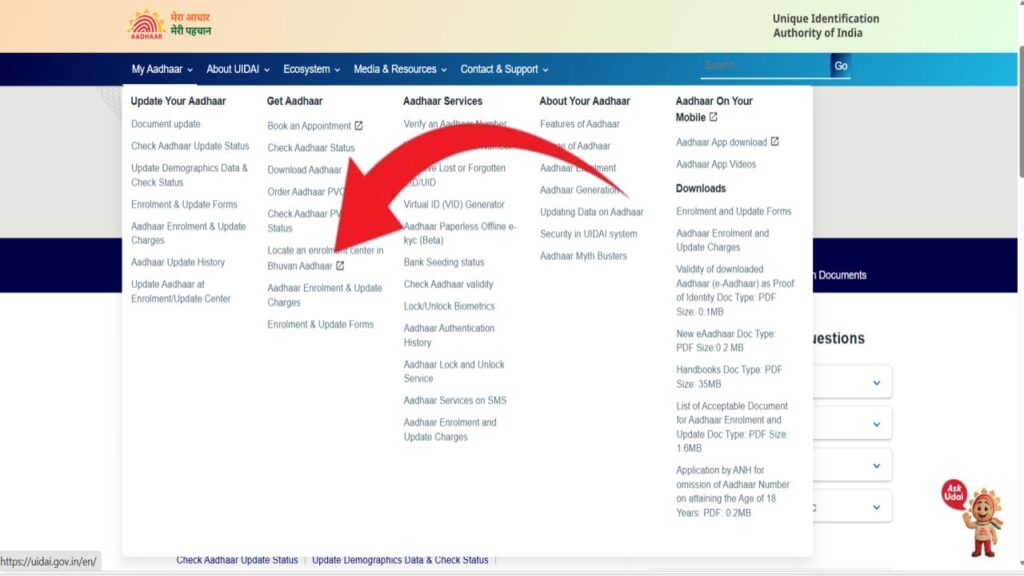1024x576 pixels.
Task: Expand the My Aadhaar menu
Action: [161, 69]
